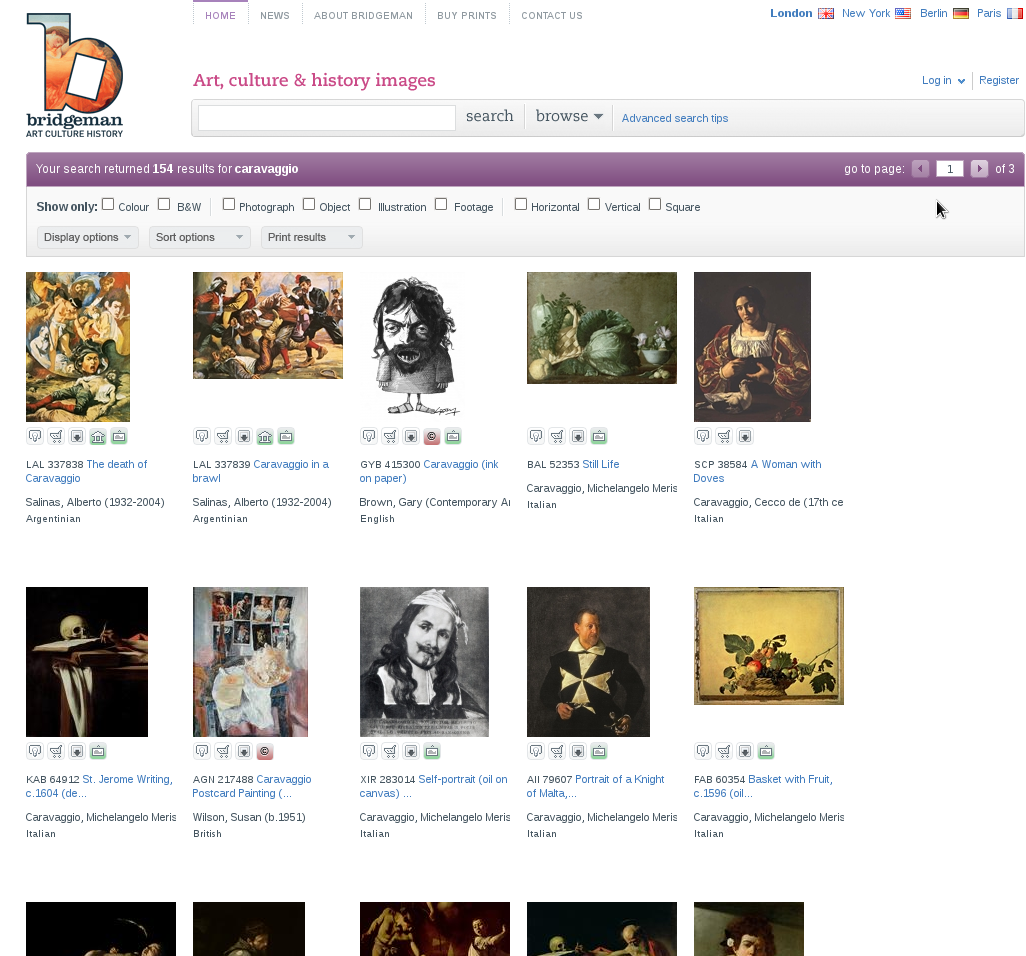Viewport: 1026px width, 956px height.
Task: Click museum icon under The death of Caravaggio
Action: [98, 436]
